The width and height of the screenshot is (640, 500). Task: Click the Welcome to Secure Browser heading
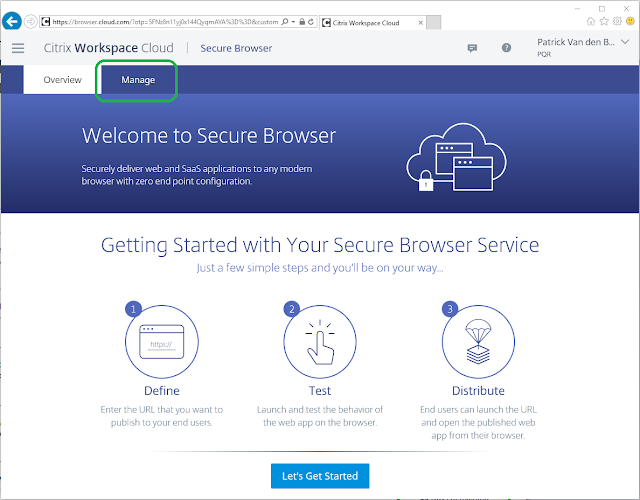209,136
